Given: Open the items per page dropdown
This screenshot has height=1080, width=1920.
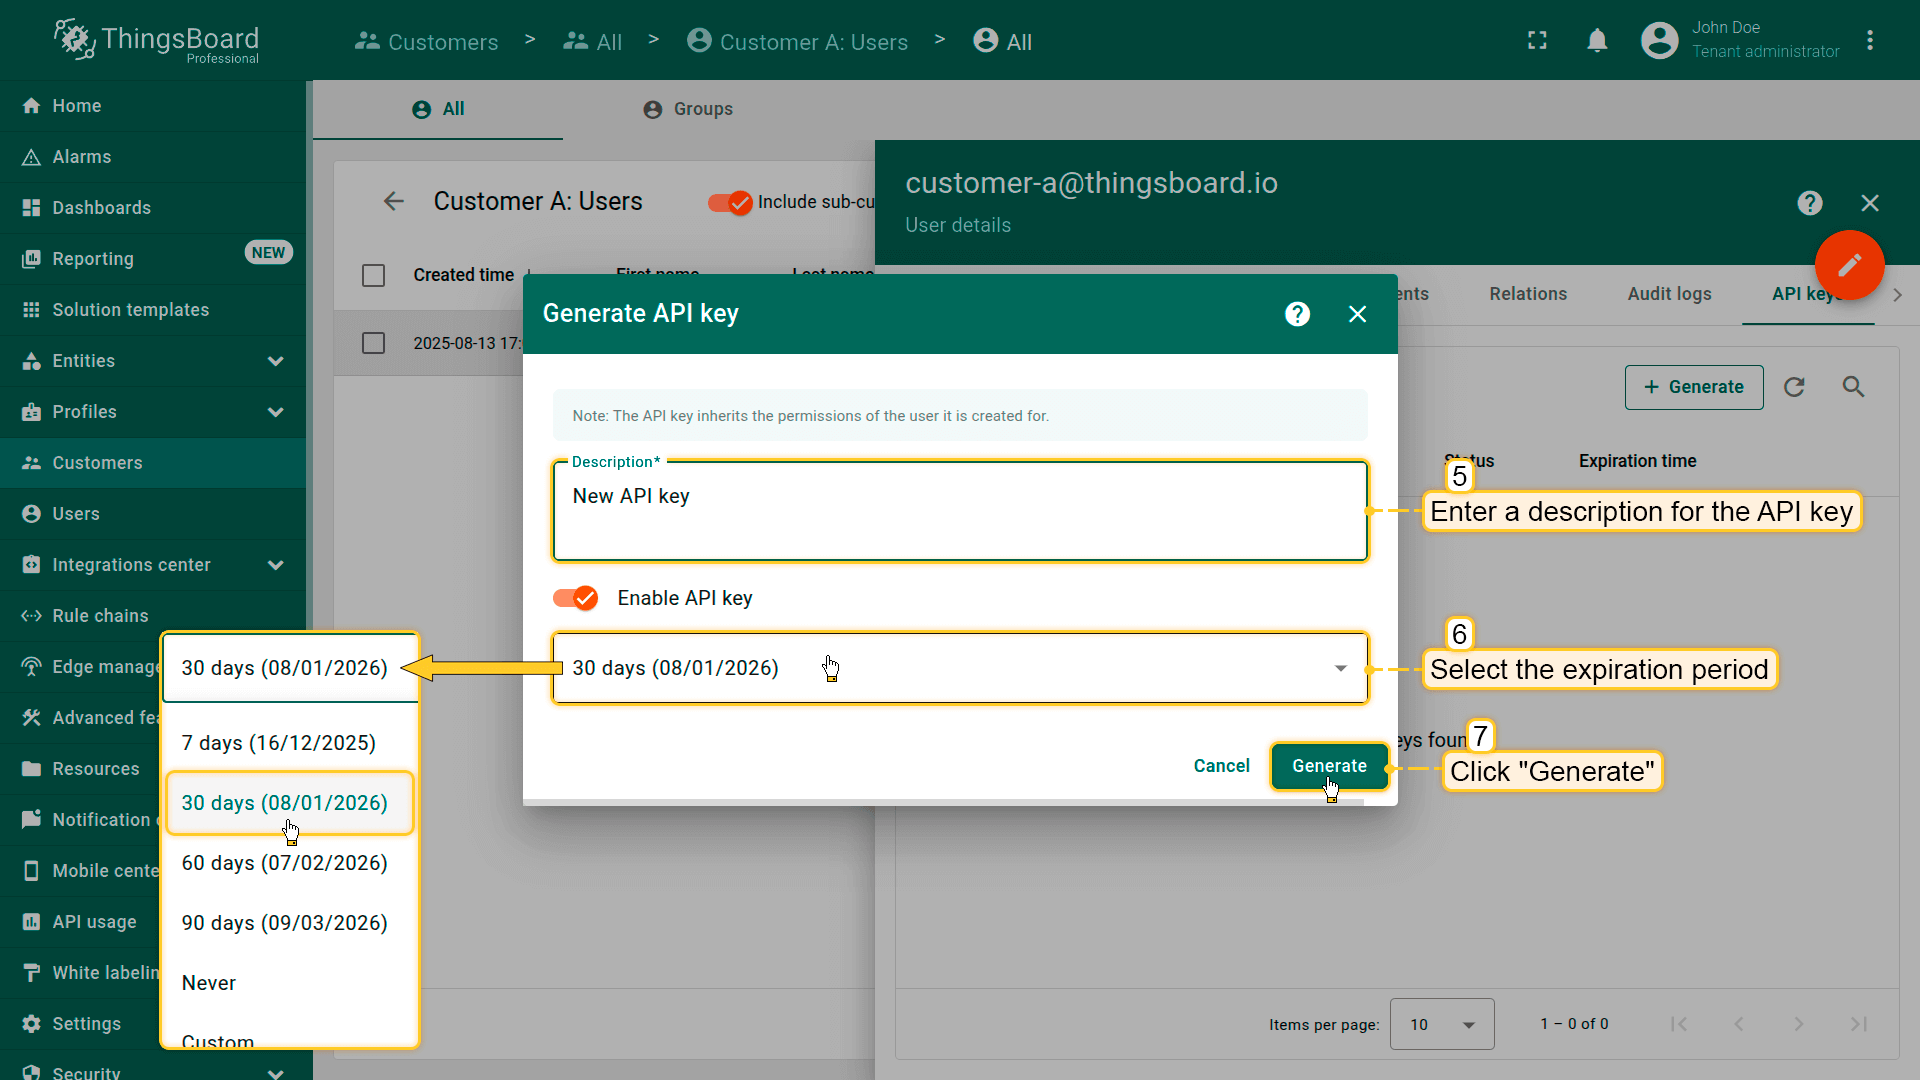Looking at the screenshot, I should pyautogui.click(x=1441, y=1024).
